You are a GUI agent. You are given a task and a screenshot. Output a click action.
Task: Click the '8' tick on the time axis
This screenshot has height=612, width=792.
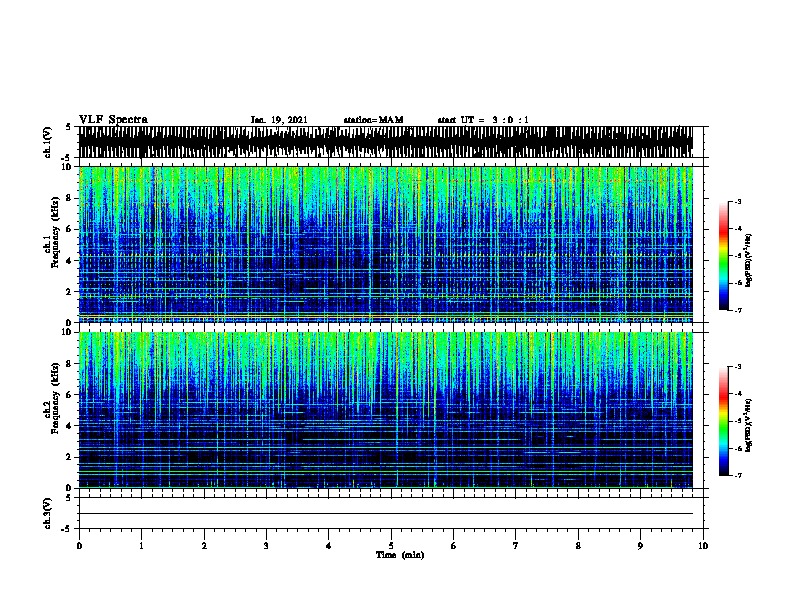tap(578, 546)
